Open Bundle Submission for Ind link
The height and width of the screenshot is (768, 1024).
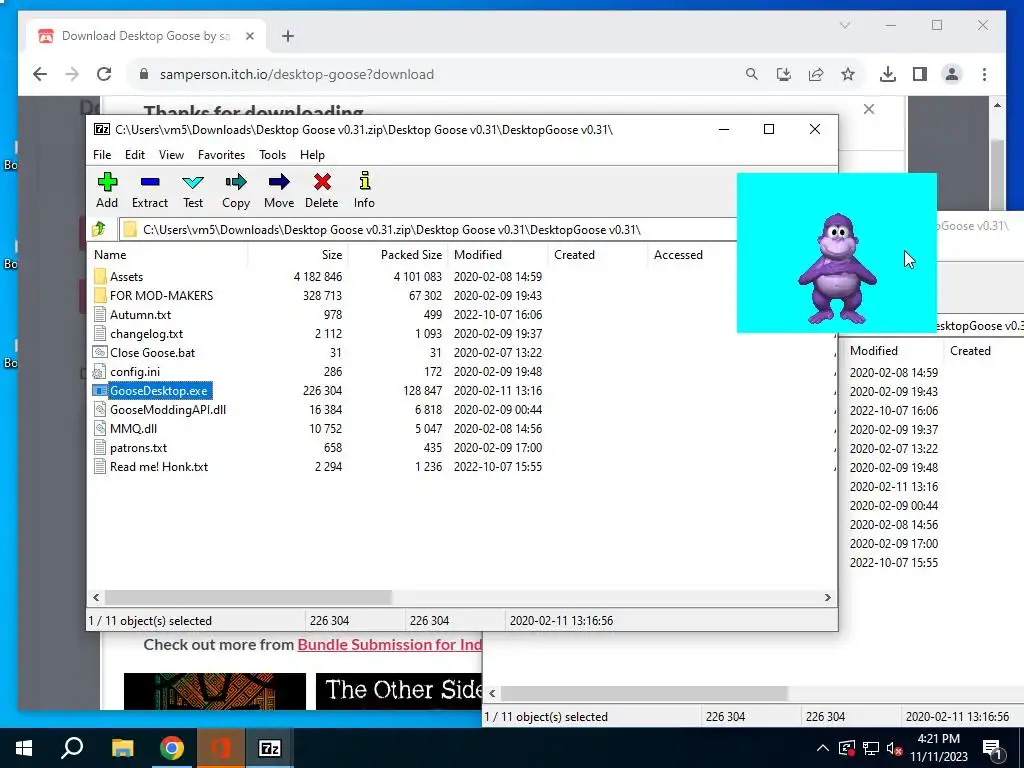pyautogui.click(x=389, y=645)
